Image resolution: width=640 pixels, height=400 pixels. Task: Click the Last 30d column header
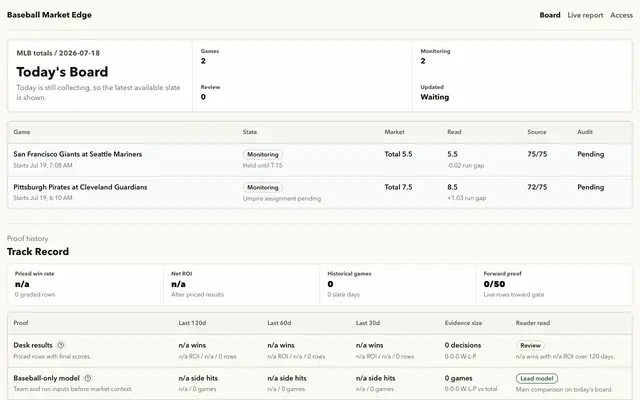point(368,323)
